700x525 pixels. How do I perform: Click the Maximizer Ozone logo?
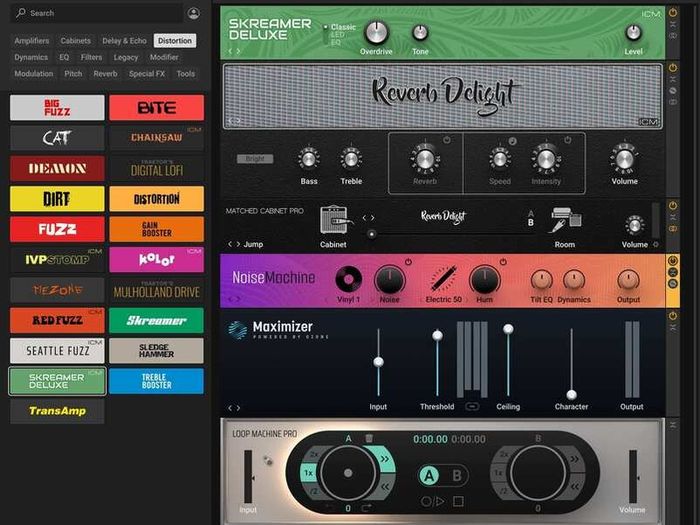pyautogui.click(x=237, y=330)
